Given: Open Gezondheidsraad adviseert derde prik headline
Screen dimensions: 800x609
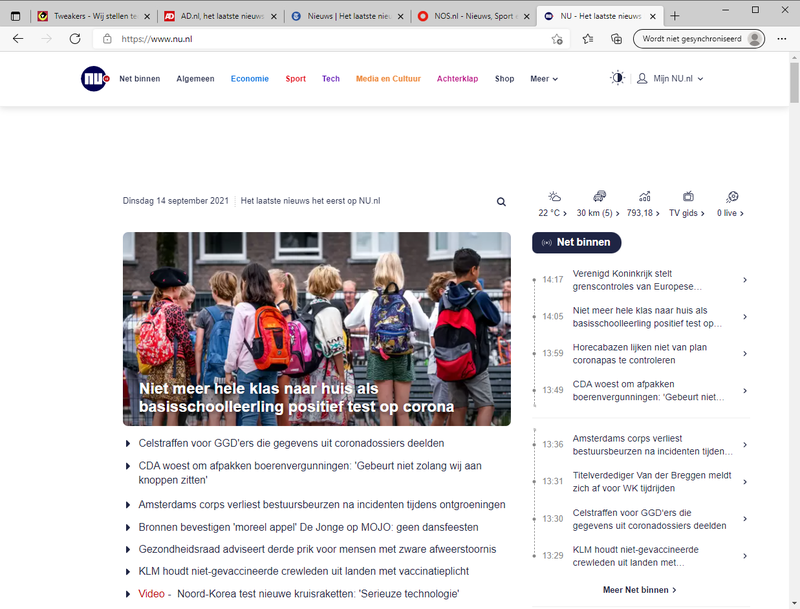Looking at the screenshot, I should [317, 549].
